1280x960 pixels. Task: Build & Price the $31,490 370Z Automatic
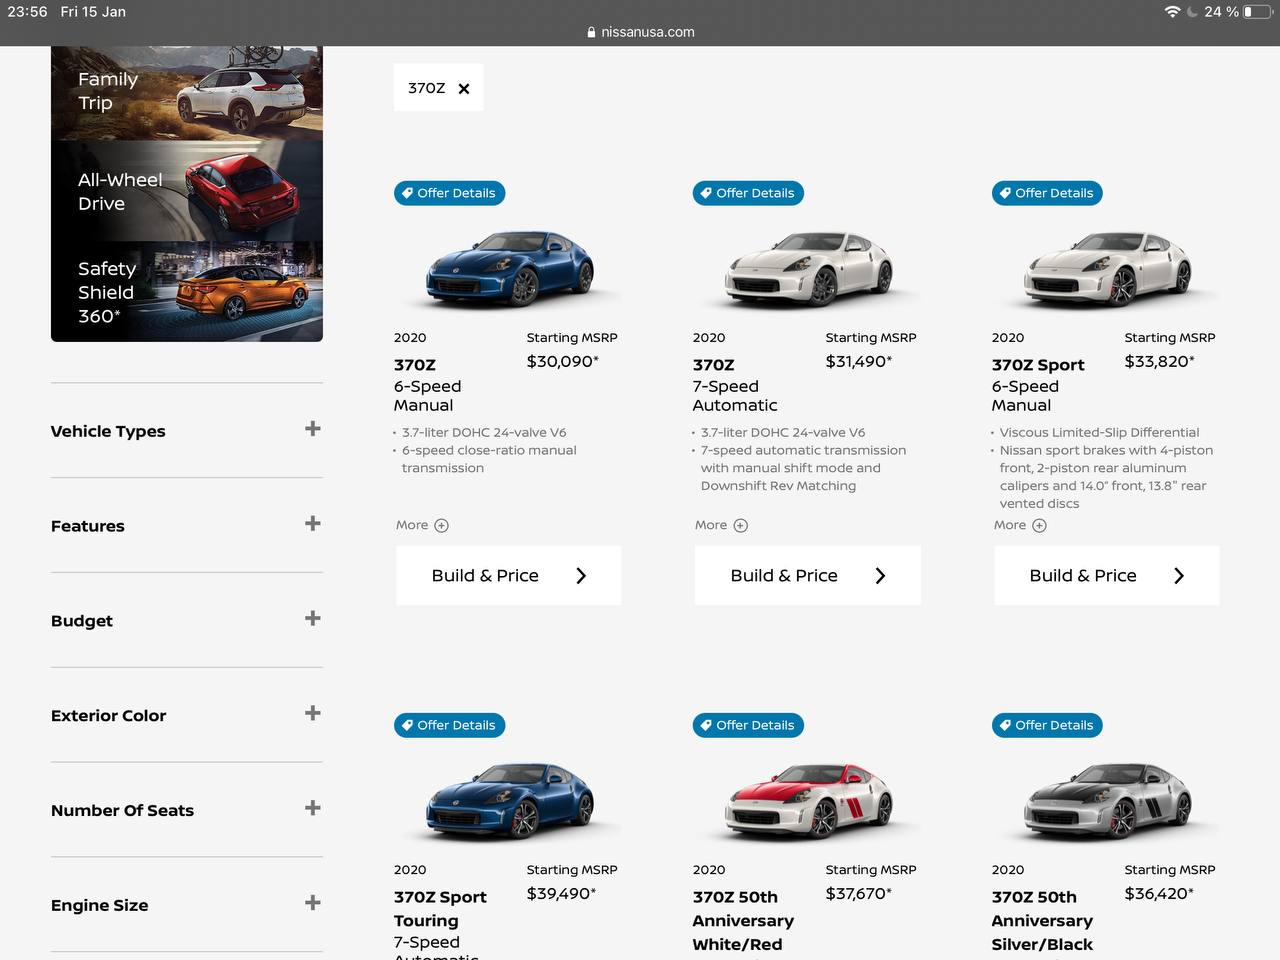(807, 575)
